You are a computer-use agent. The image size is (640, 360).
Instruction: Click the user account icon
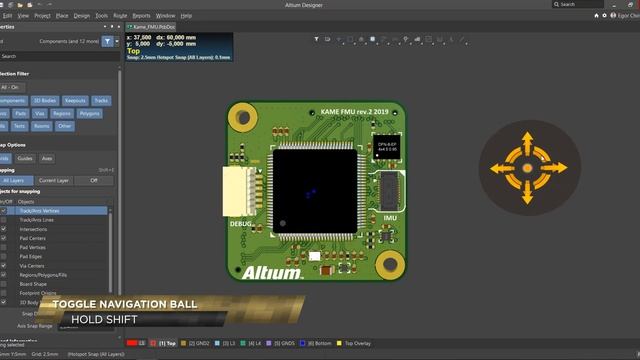pyautogui.click(x=613, y=16)
